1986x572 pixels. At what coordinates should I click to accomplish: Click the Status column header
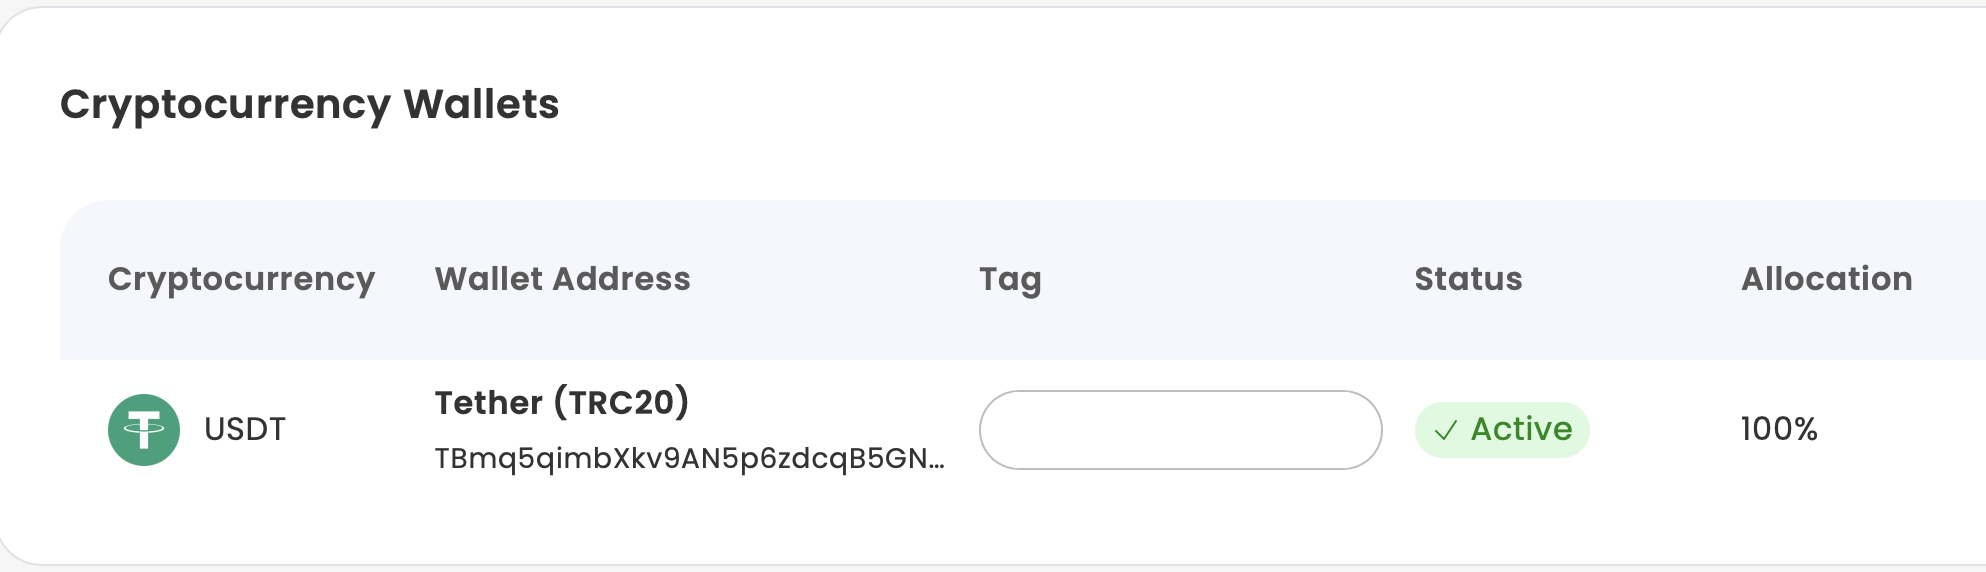(x=1468, y=279)
